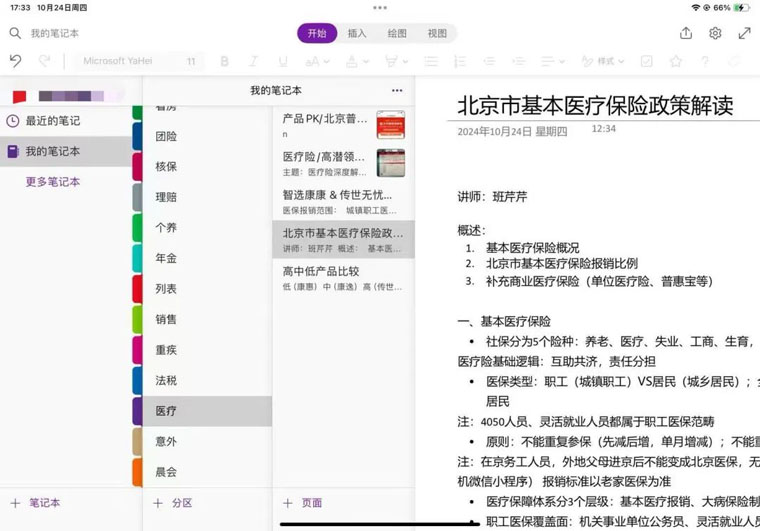Open the share icon at top right
Image resolution: width=760 pixels, height=531 pixels.
[686, 33]
